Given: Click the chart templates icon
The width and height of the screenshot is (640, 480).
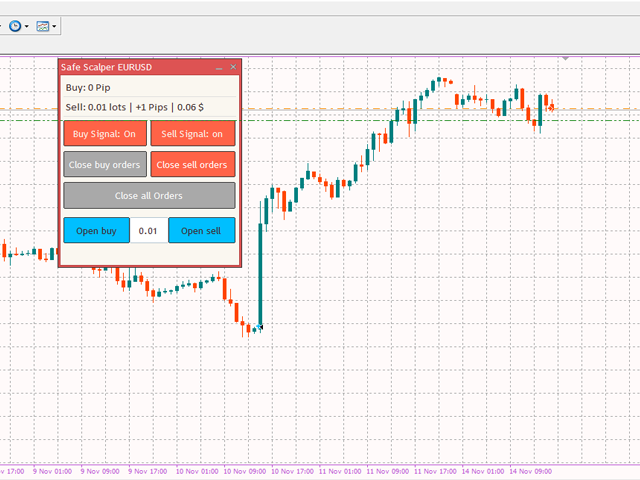Looking at the screenshot, I should tap(43, 26).
